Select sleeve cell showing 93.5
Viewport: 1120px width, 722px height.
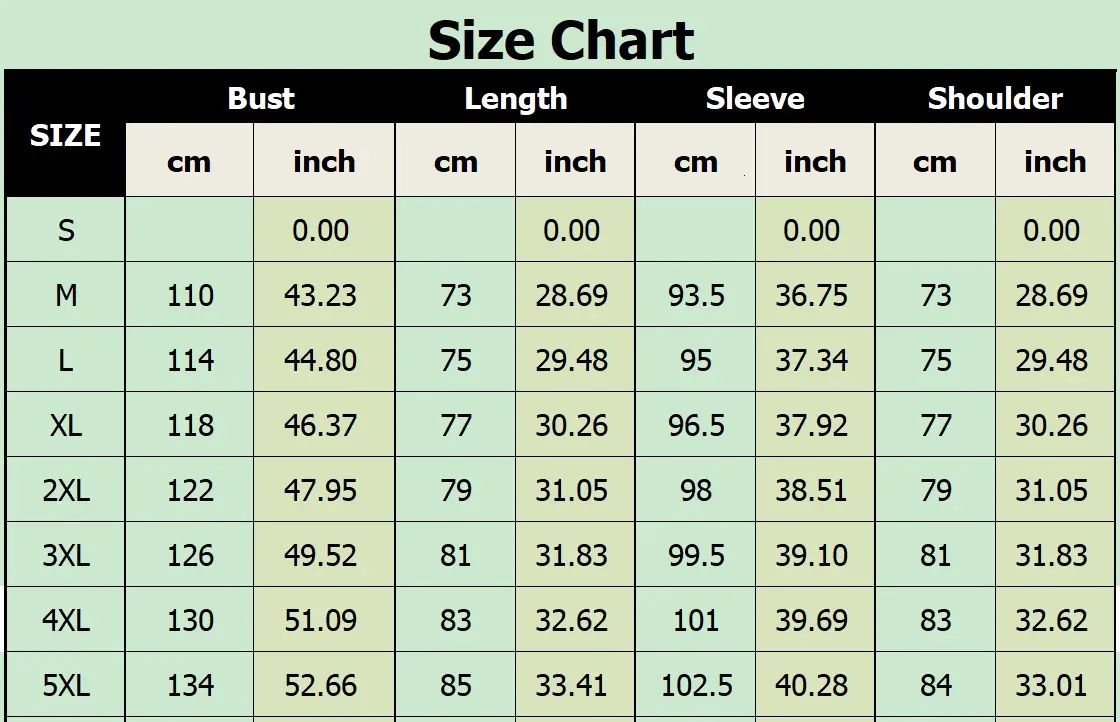[x=696, y=295]
